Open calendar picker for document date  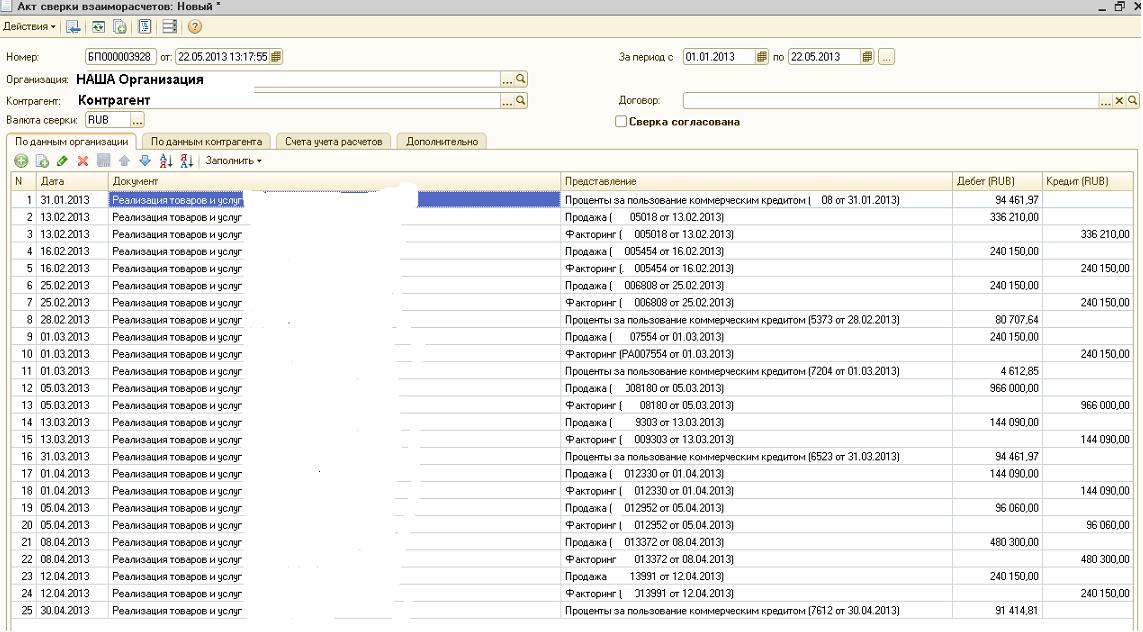point(276,57)
